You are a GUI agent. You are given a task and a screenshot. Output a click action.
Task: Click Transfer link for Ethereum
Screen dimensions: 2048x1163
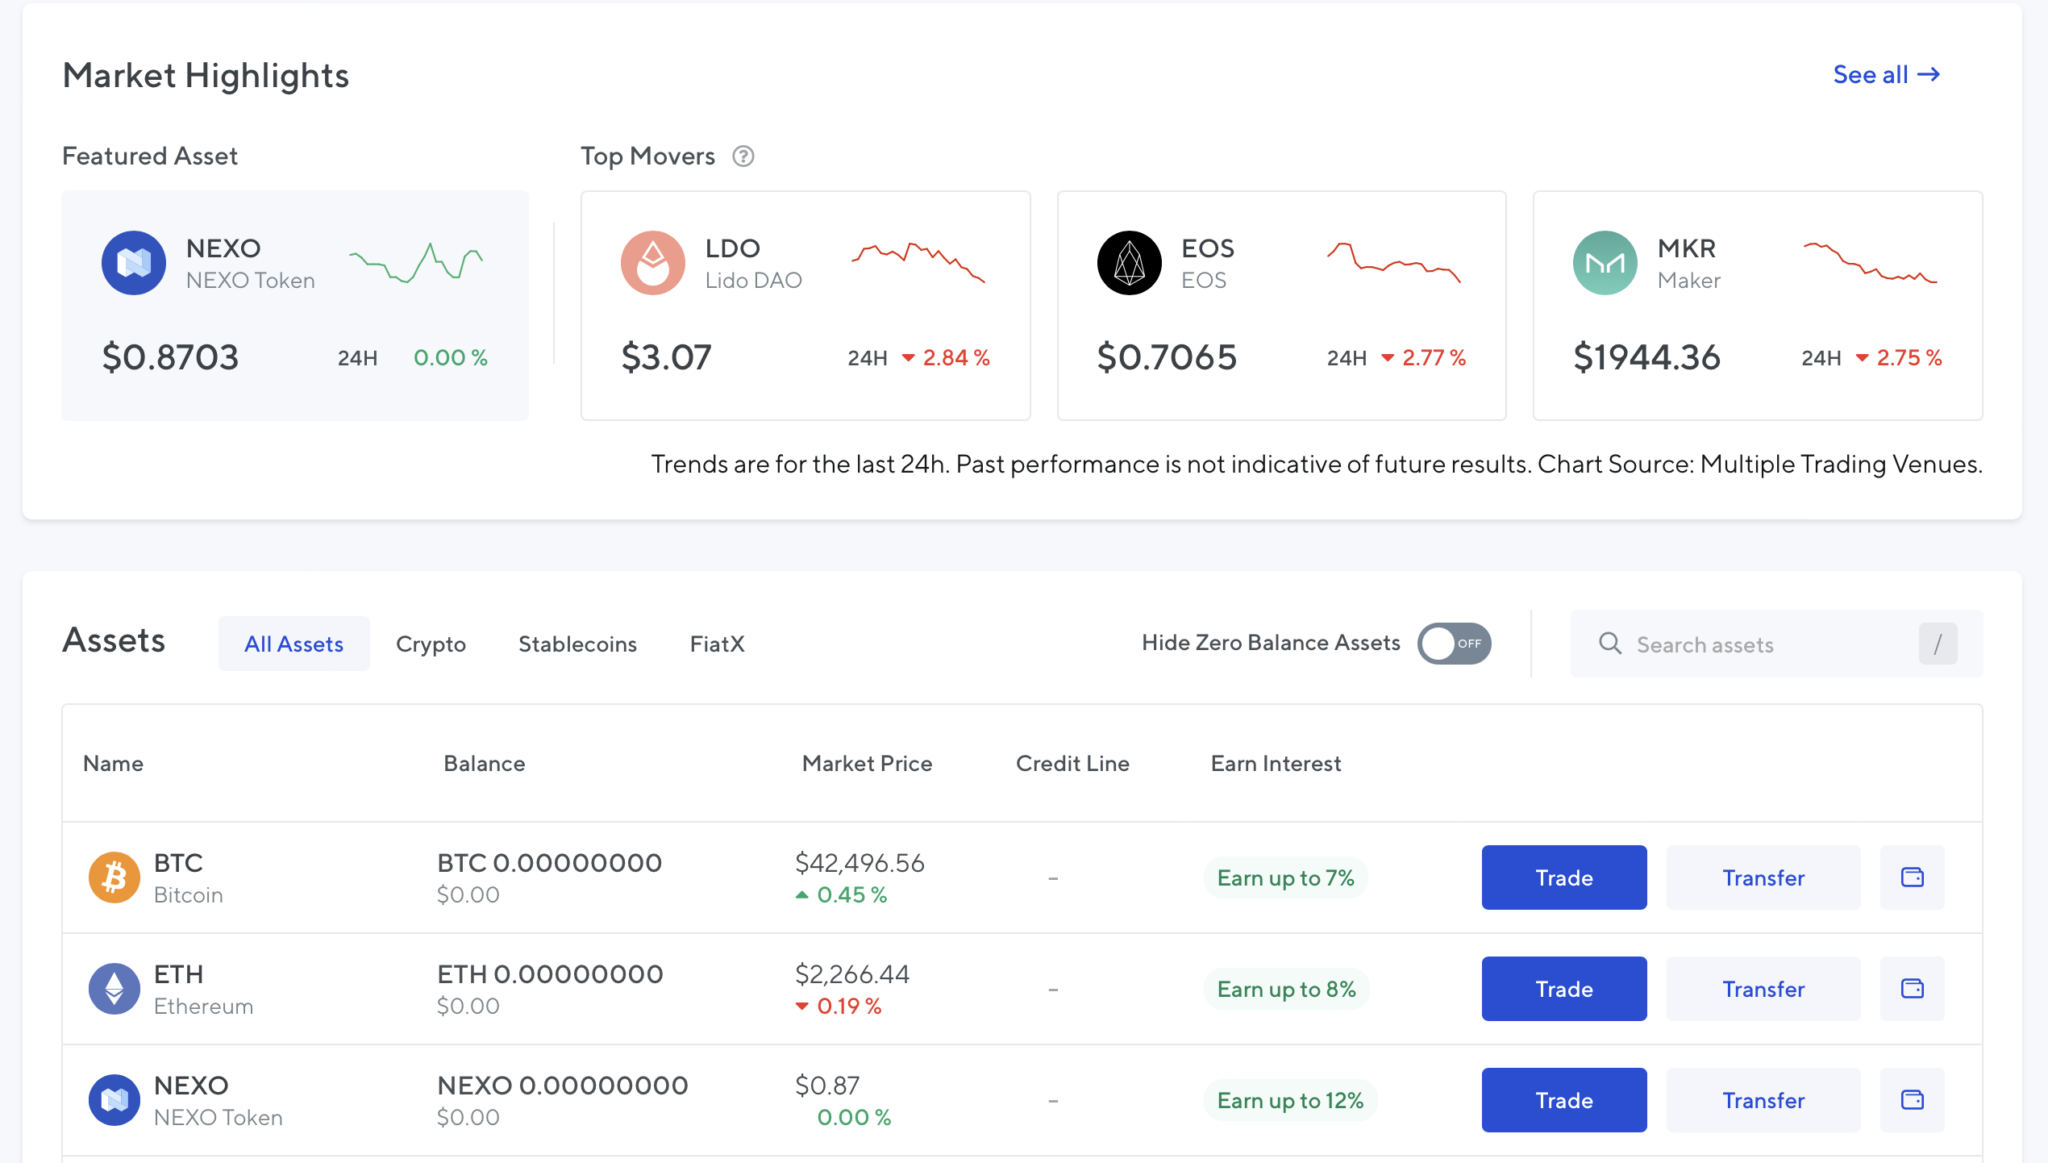tap(1764, 989)
